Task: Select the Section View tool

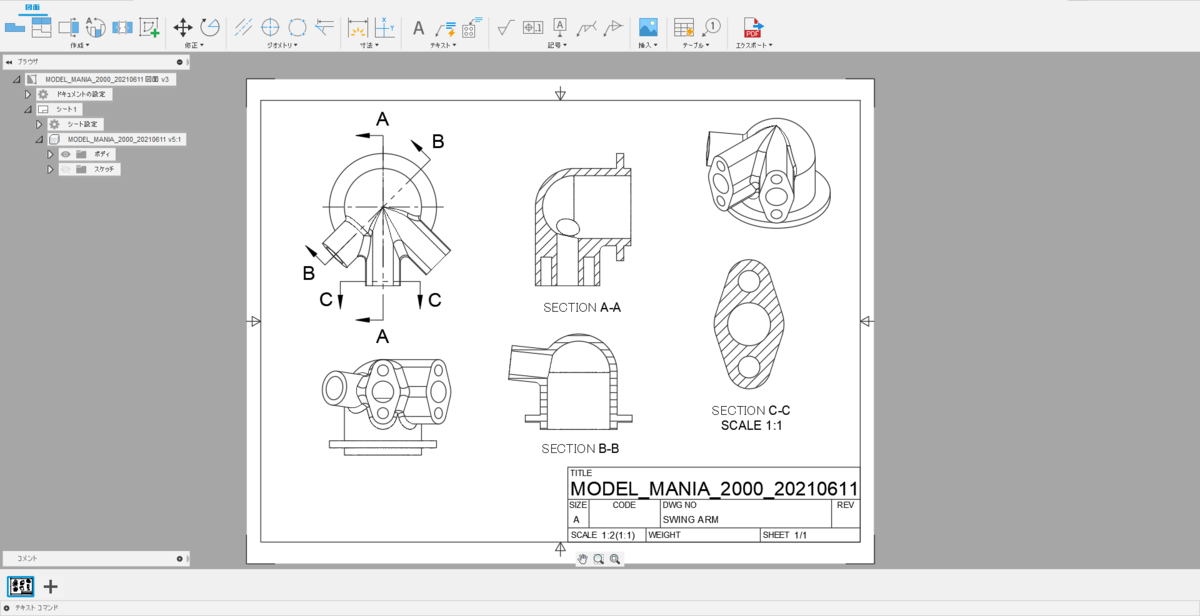Action: pos(68,27)
